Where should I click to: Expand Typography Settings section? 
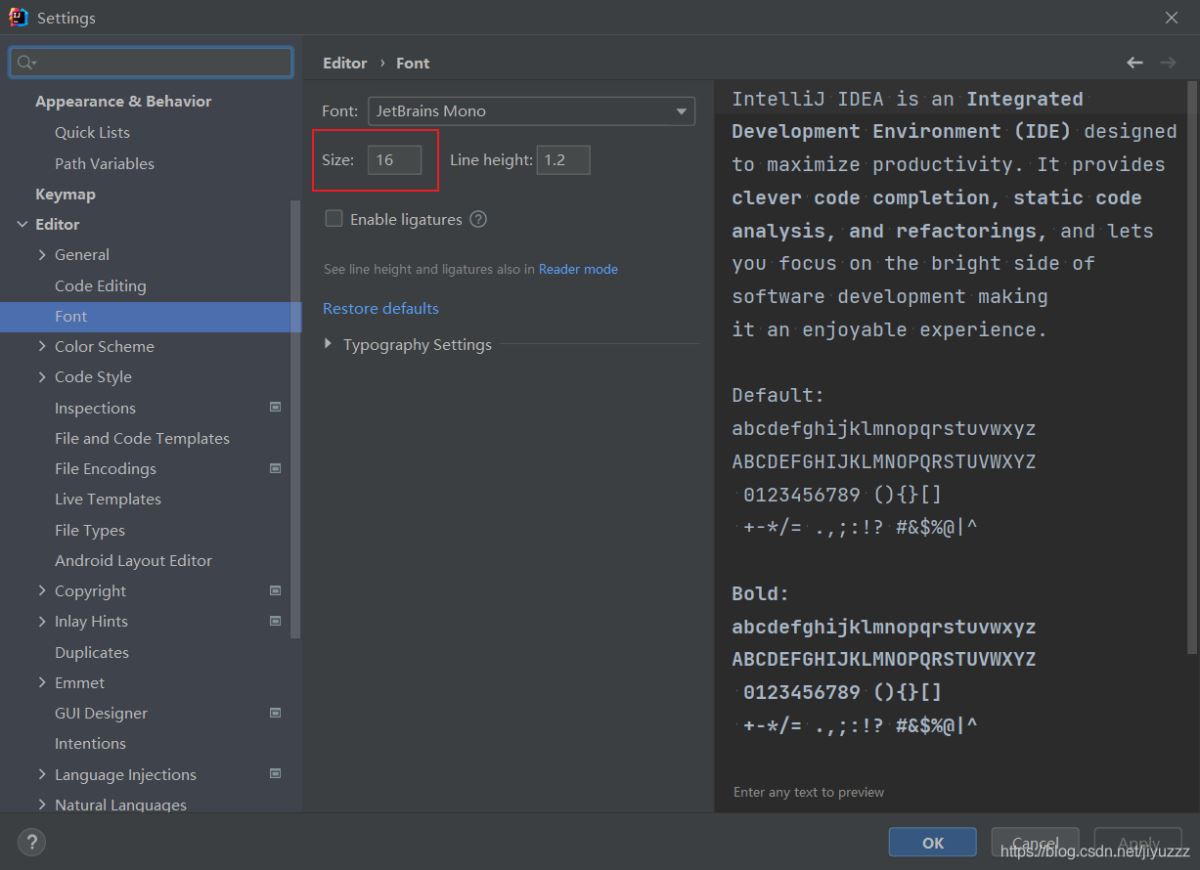point(329,345)
